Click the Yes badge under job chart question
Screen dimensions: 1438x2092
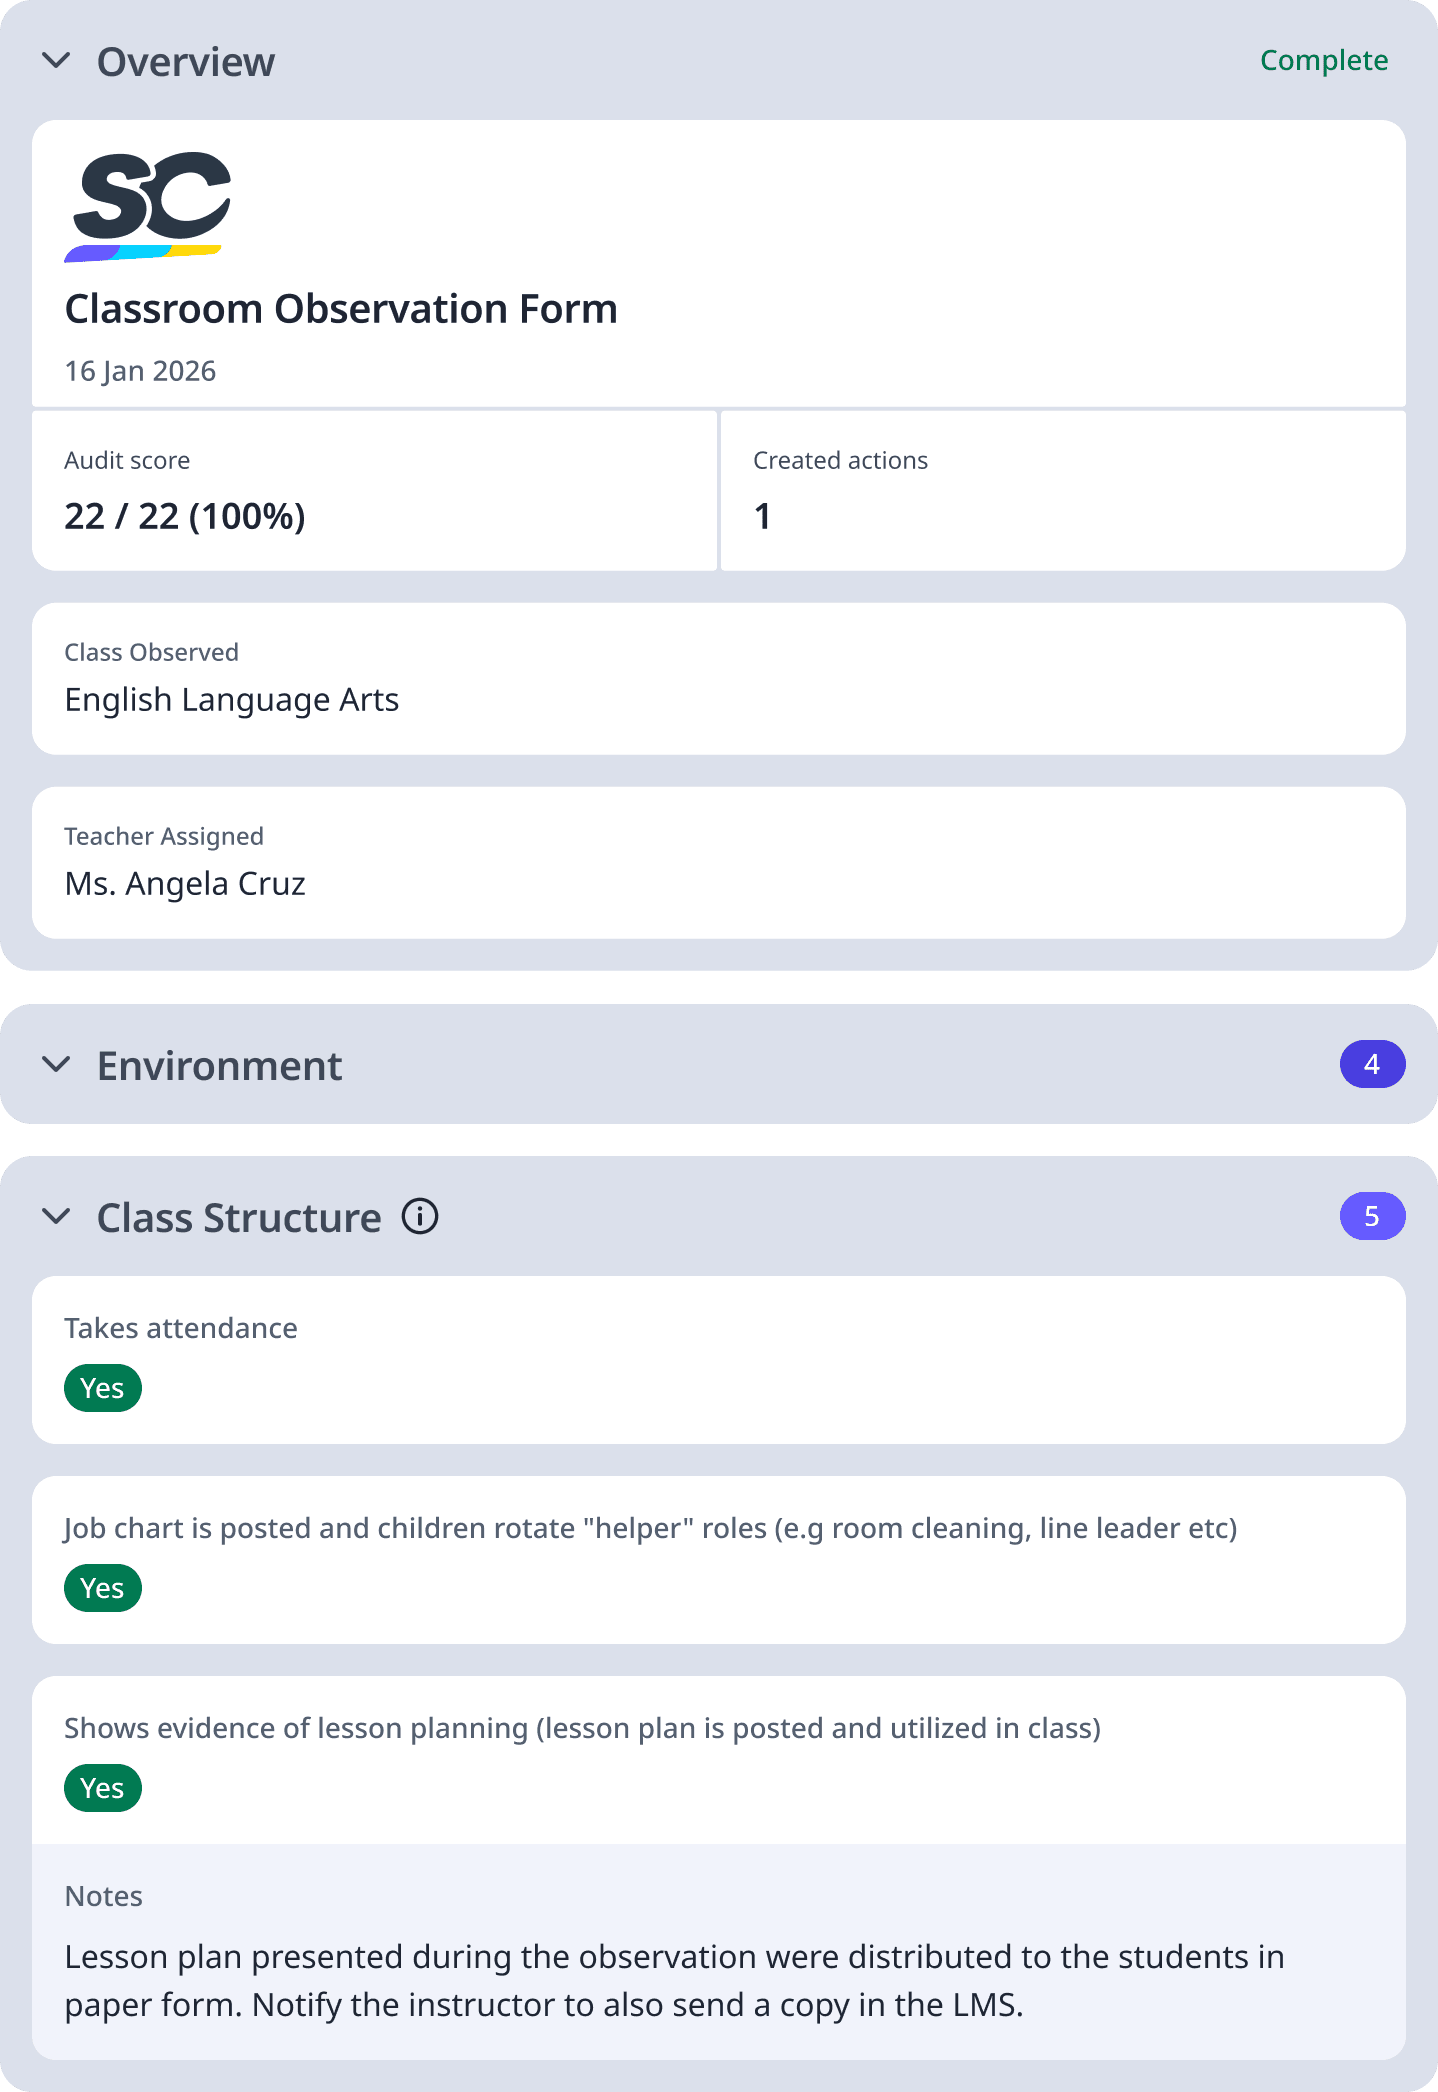102,1587
